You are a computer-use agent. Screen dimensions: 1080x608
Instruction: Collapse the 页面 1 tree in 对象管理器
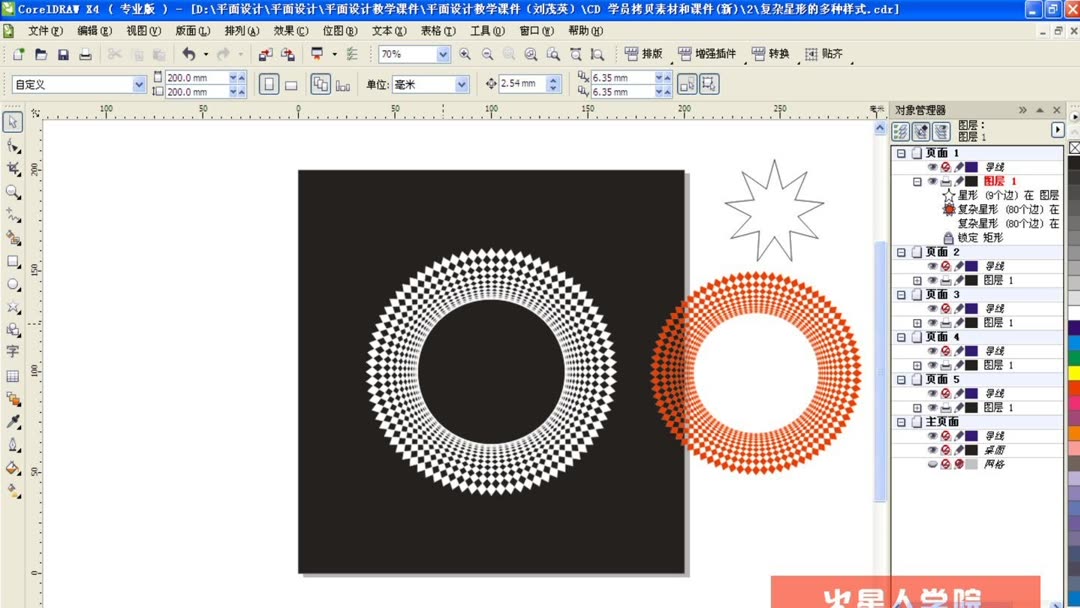pyautogui.click(x=903, y=153)
